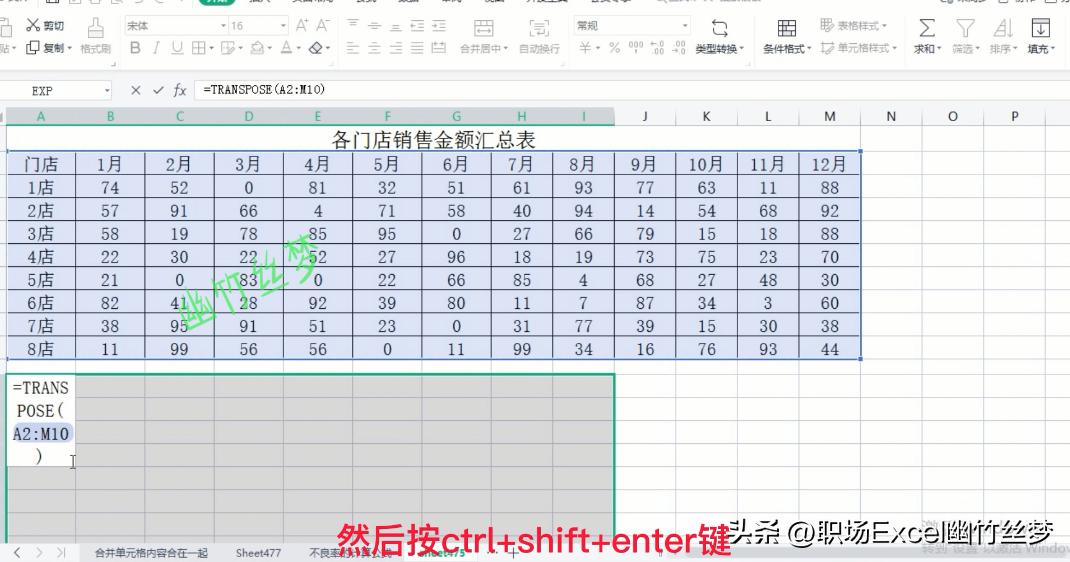Switch to sheet tab Sheet477
Viewport: 1070px width, 562px height.
[x=258, y=552]
